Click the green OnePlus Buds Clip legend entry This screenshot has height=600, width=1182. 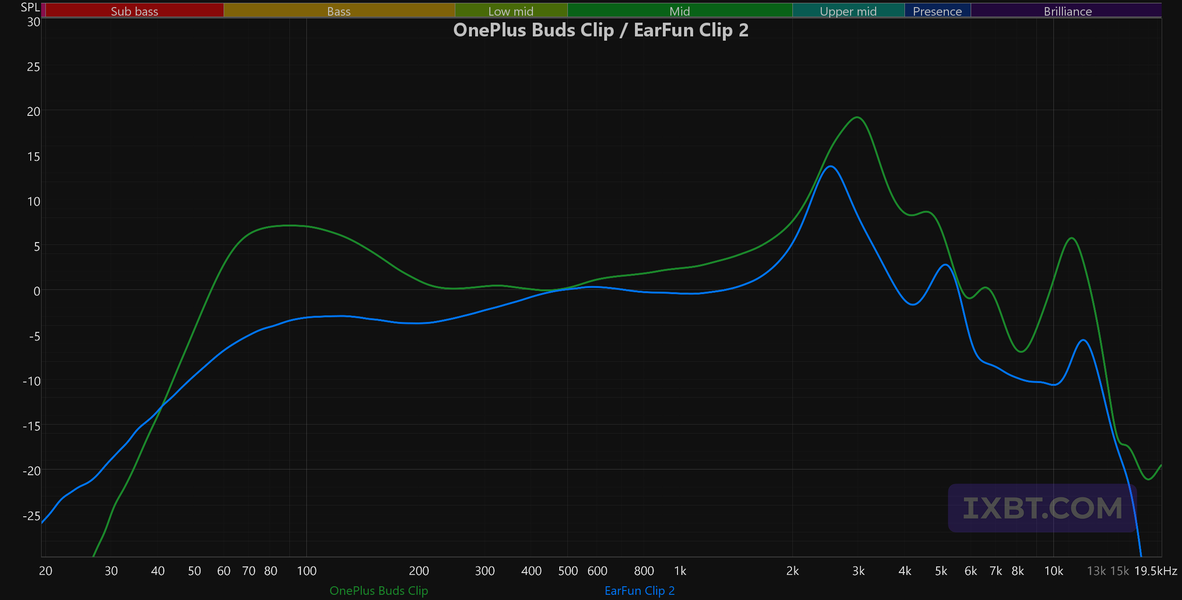[x=378, y=591]
